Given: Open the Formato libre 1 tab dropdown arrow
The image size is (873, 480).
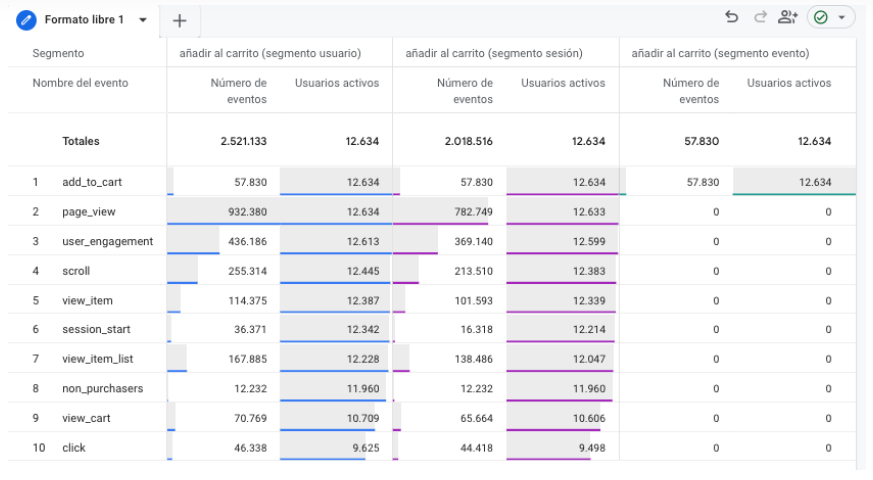Looking at the screenshot, I should tap(143, 20).
